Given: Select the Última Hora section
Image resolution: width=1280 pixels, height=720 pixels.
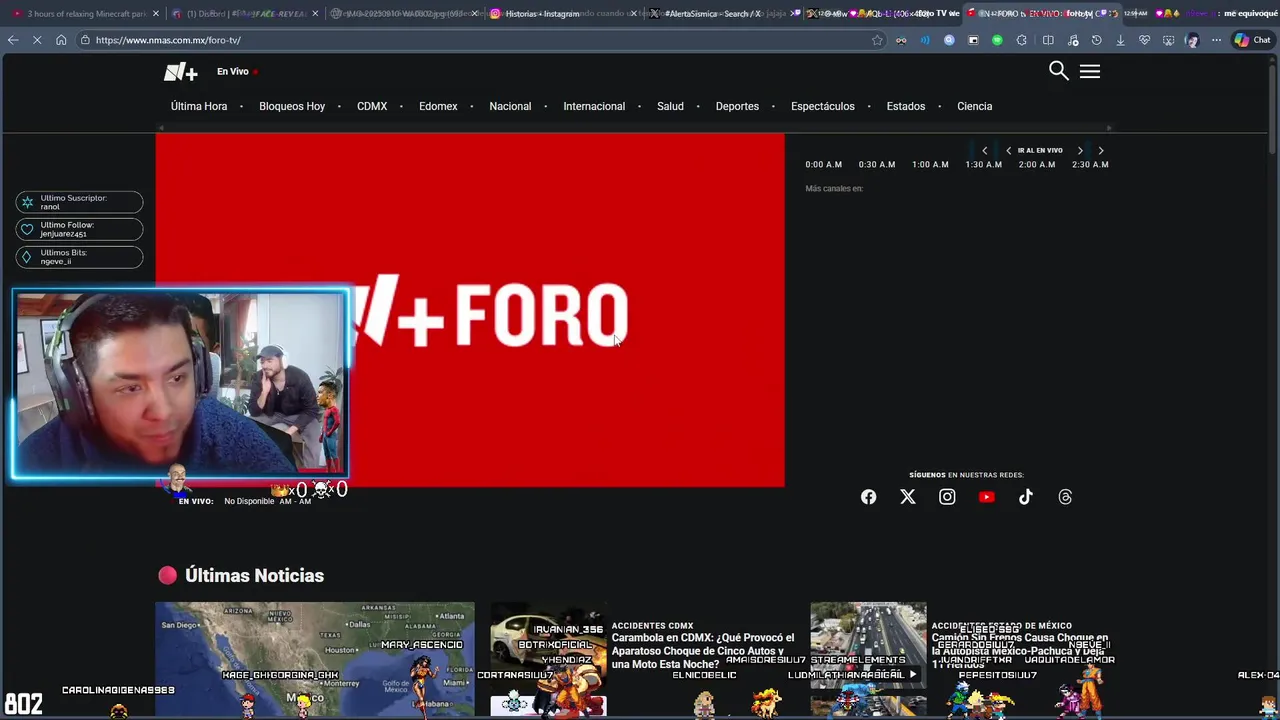Looking at the screenshot, I should pos(199,106).
